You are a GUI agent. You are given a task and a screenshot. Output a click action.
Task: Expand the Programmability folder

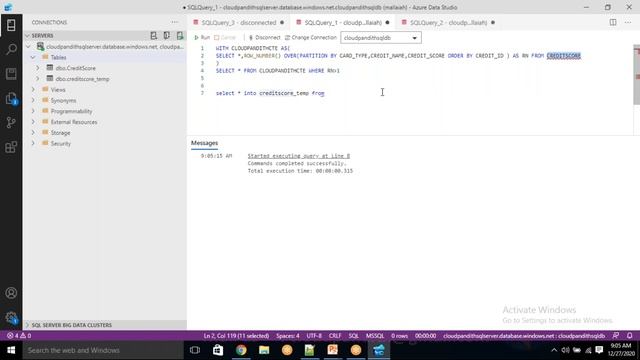pyautogui.click(x=33, y=111)
